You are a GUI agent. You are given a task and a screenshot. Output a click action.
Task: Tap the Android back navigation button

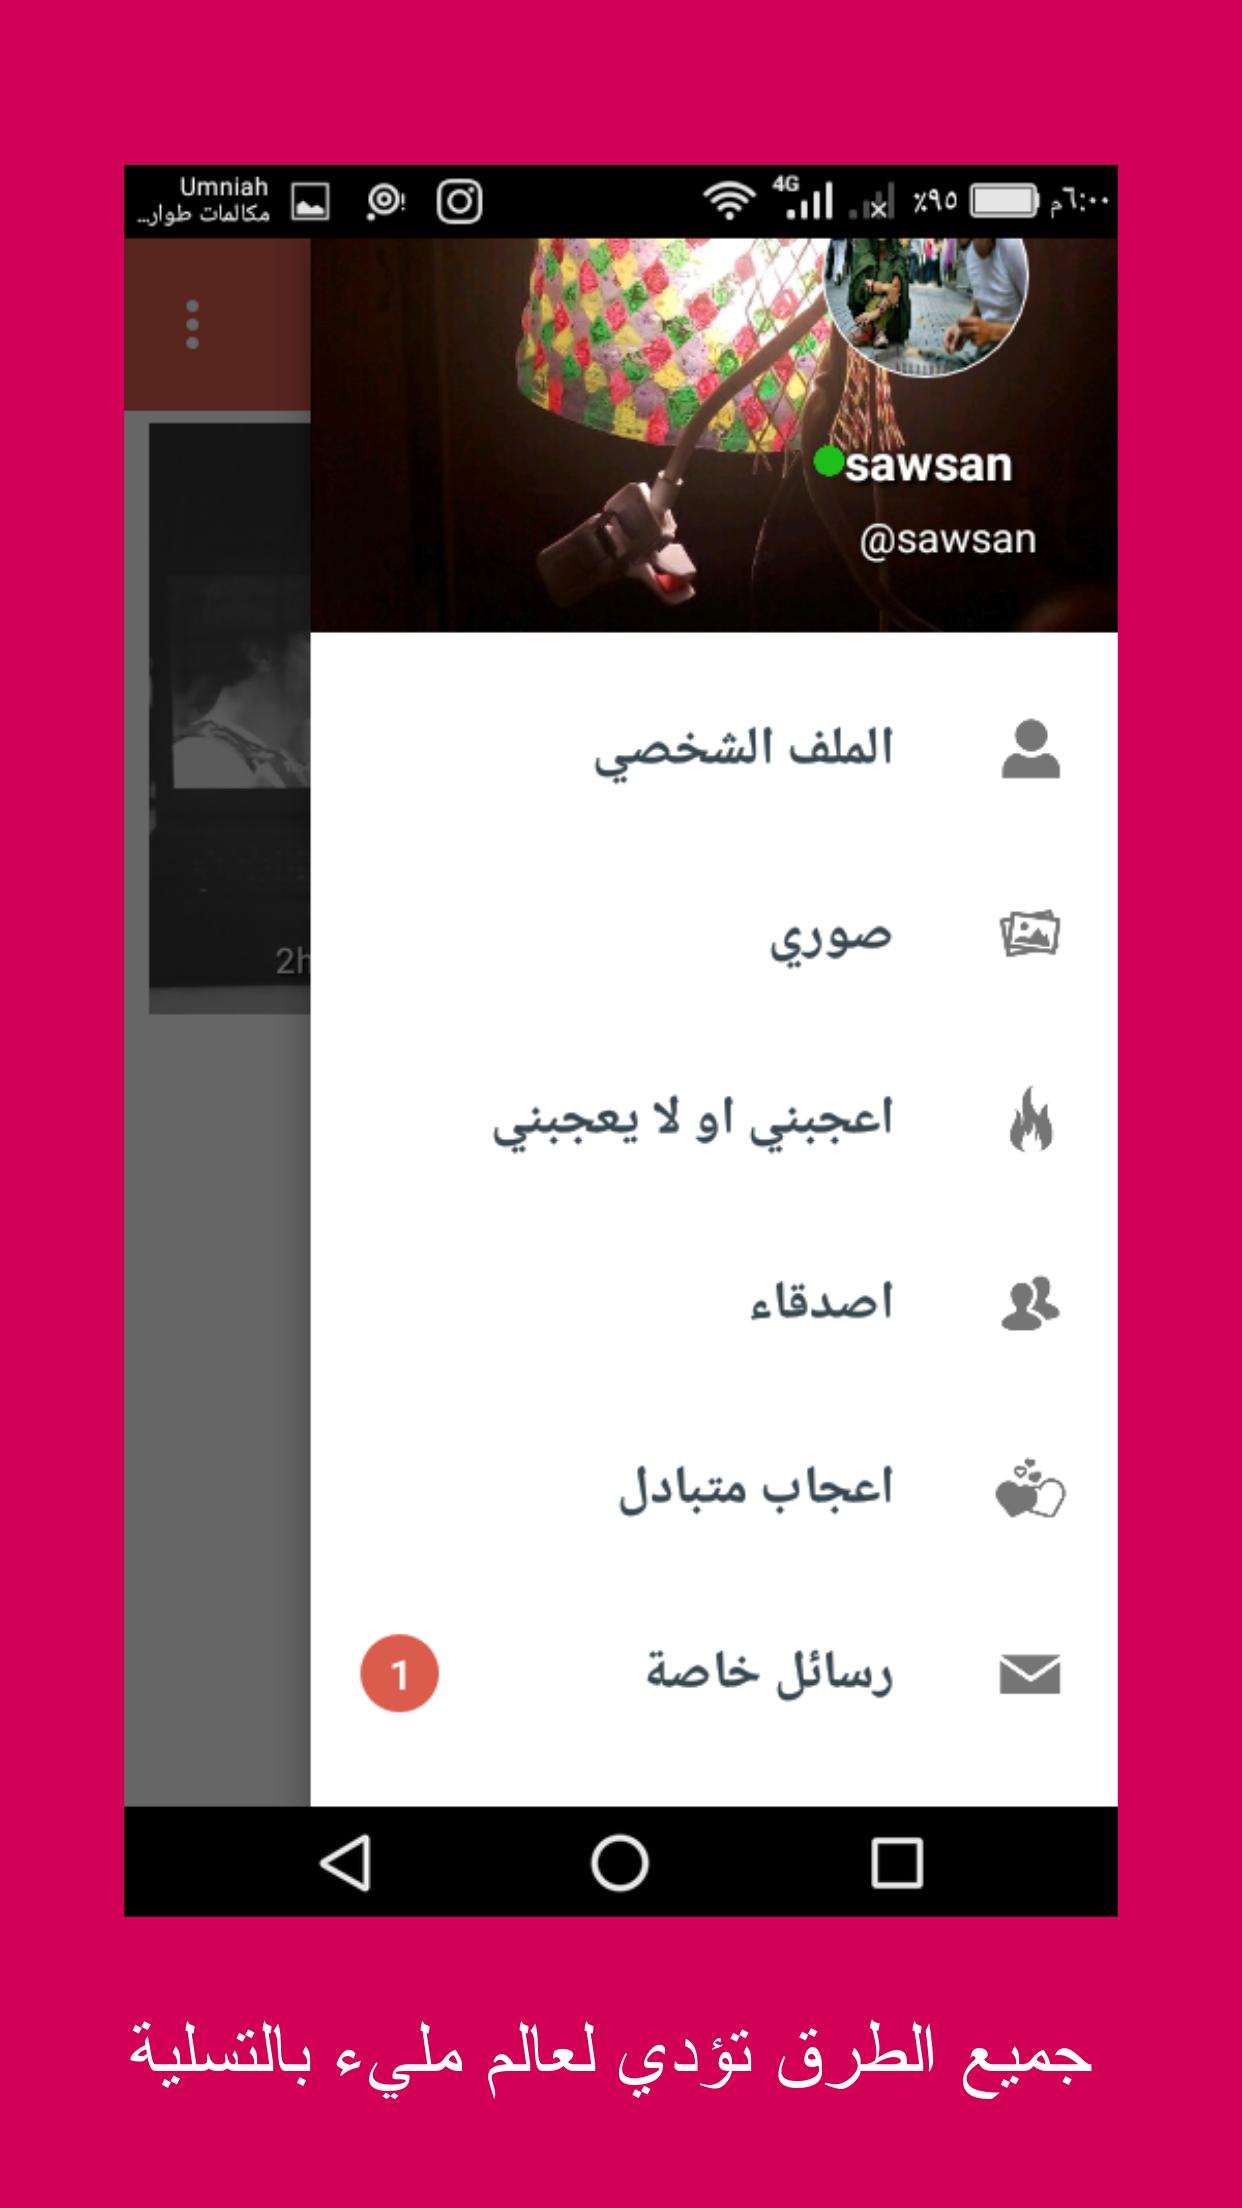(346, 1863)
